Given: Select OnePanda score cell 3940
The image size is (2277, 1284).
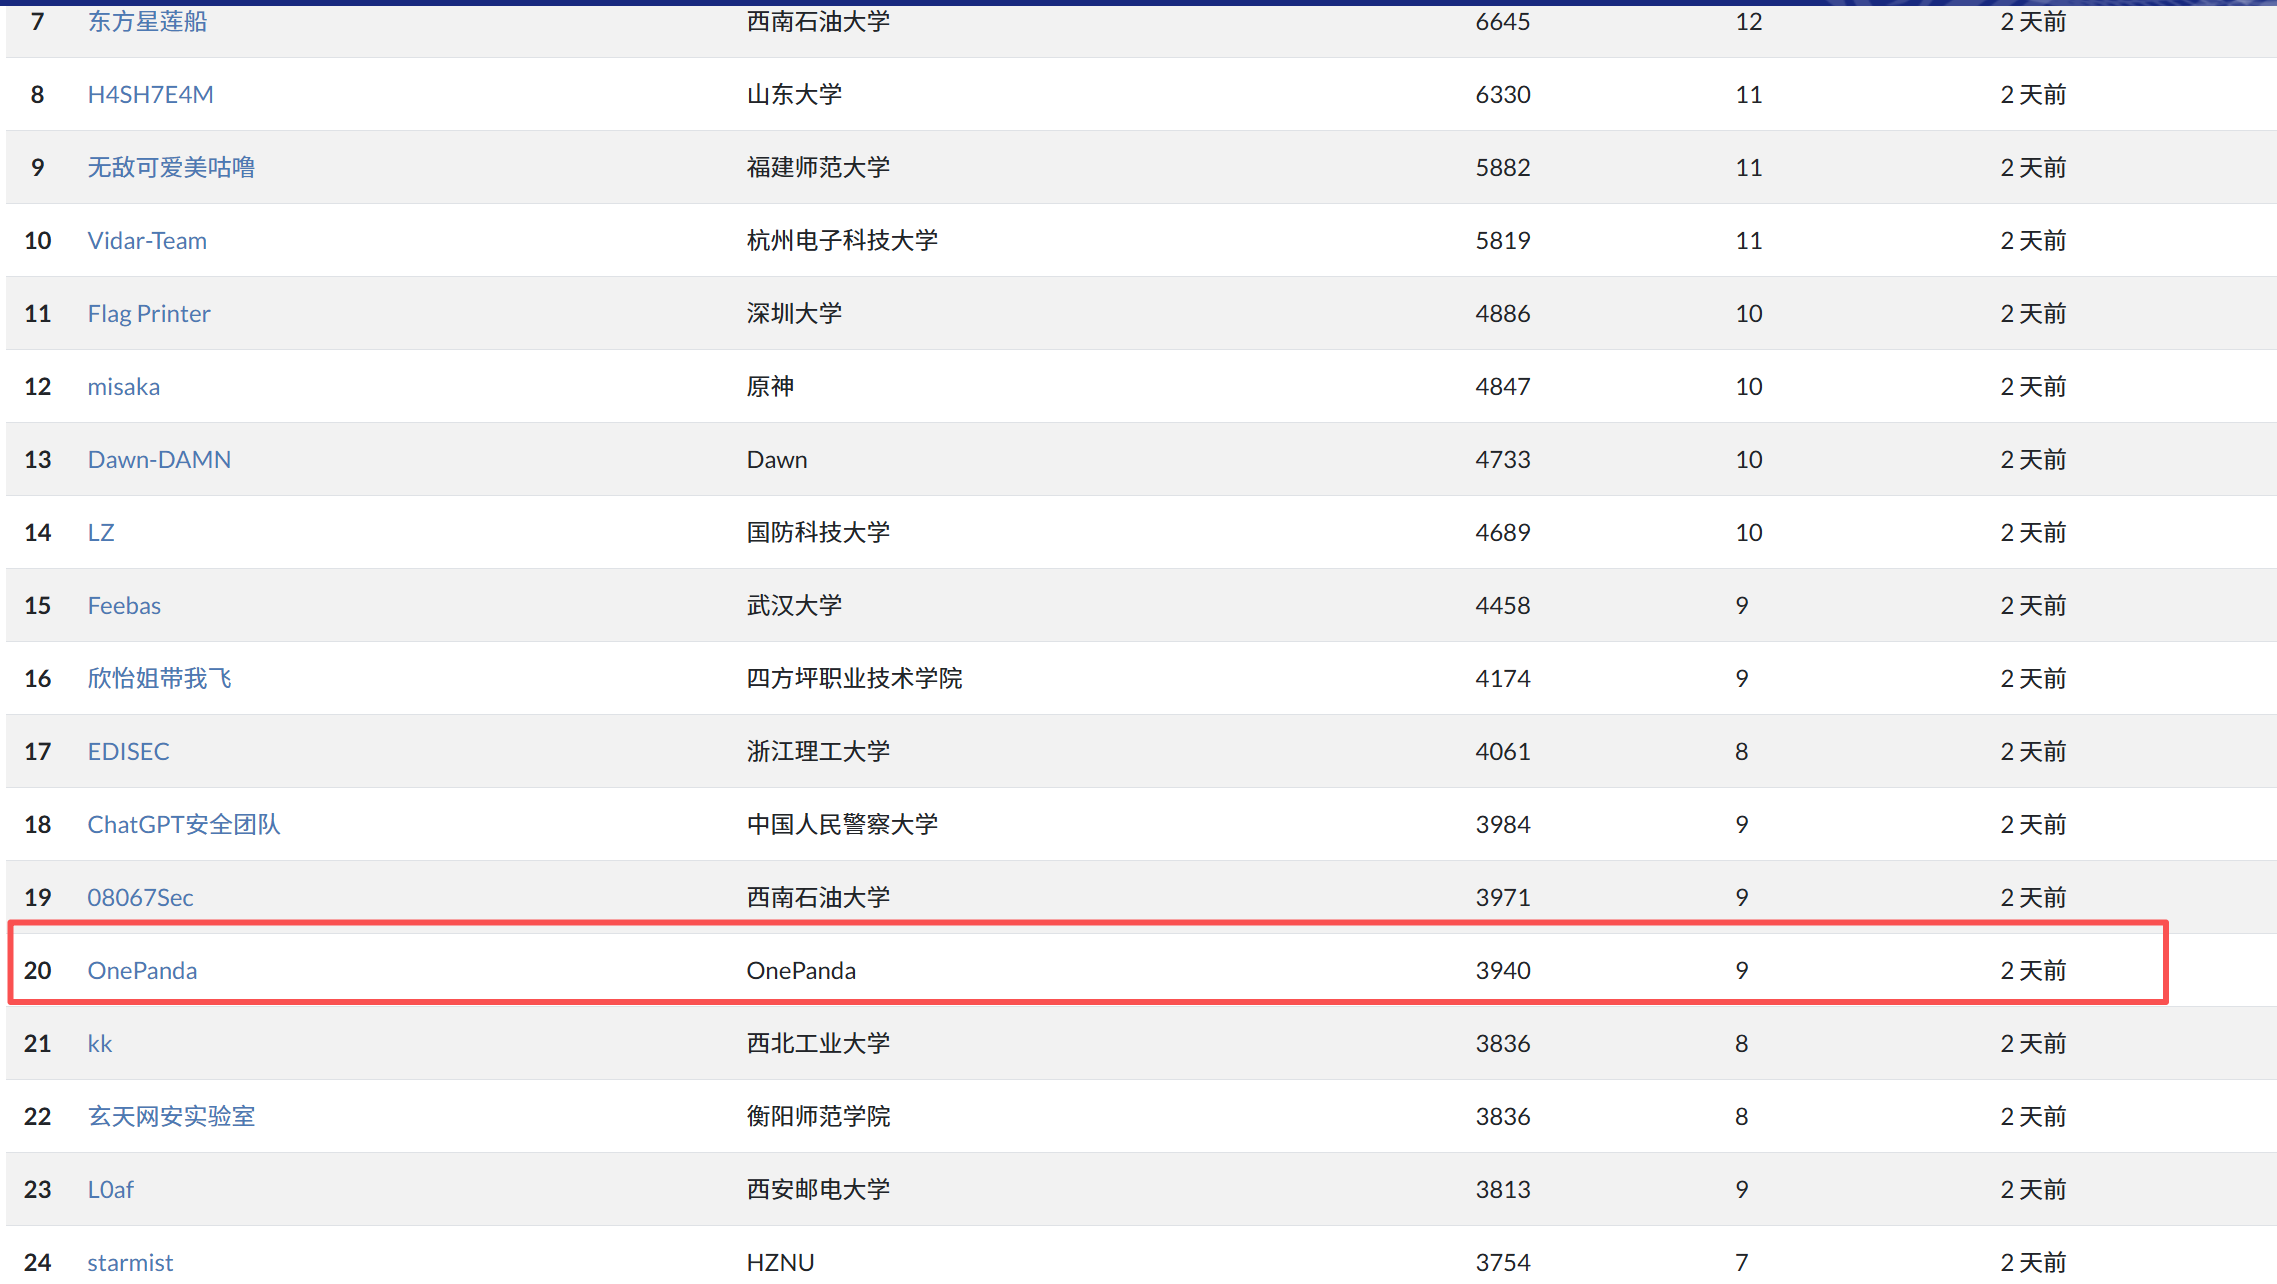Looking at the screenshot, I should click(1502, 971).
